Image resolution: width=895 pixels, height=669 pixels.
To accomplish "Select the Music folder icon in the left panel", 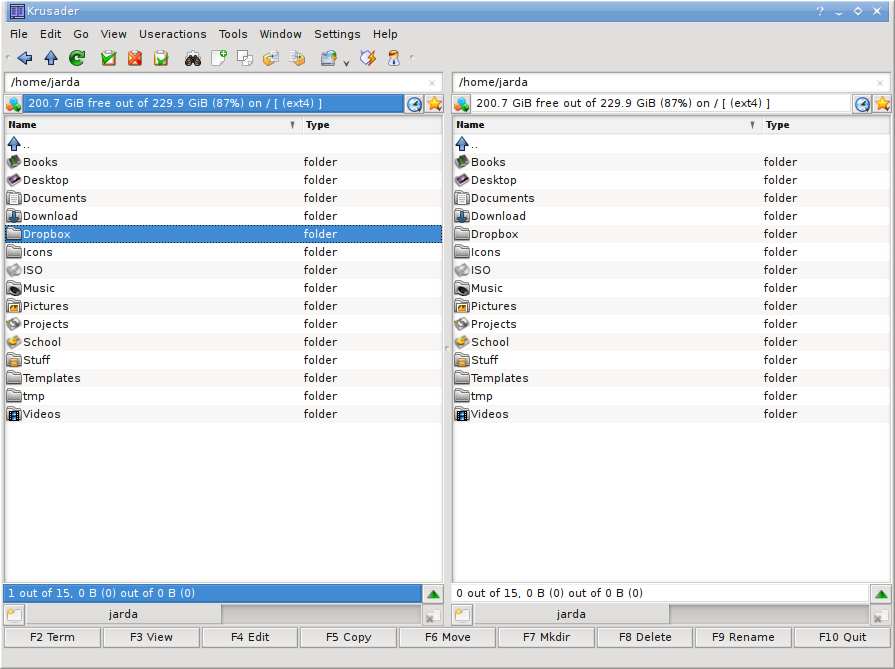I will 14,288.
